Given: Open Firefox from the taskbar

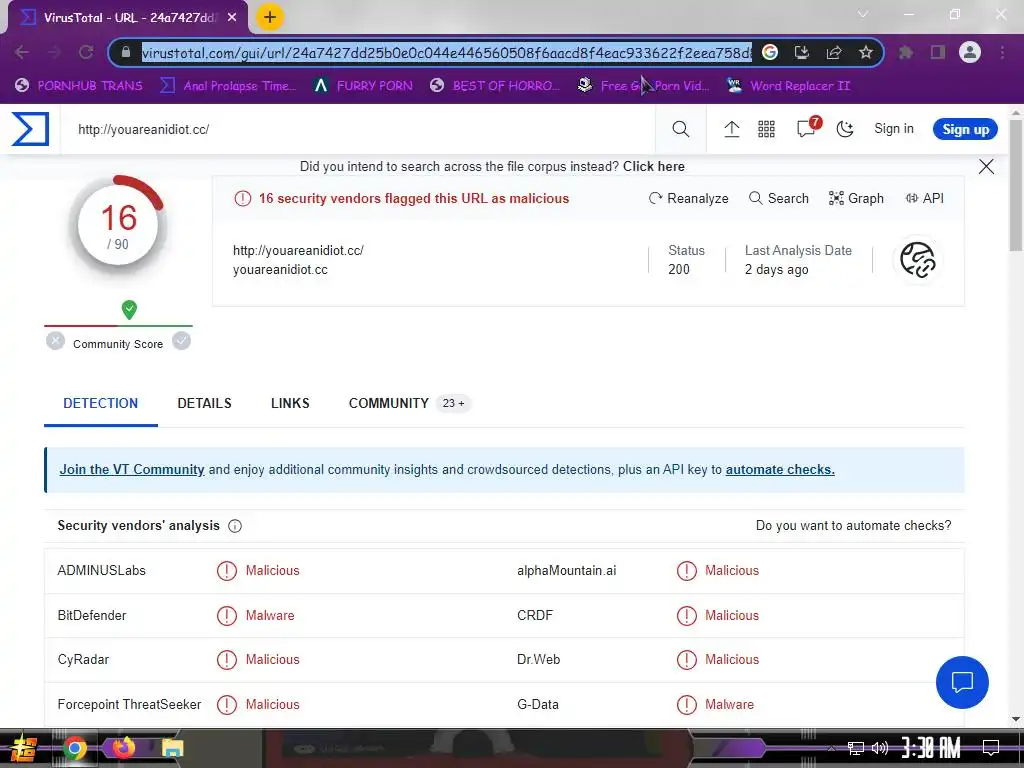Looking at the screenshot, I should (x=123, y=748).
